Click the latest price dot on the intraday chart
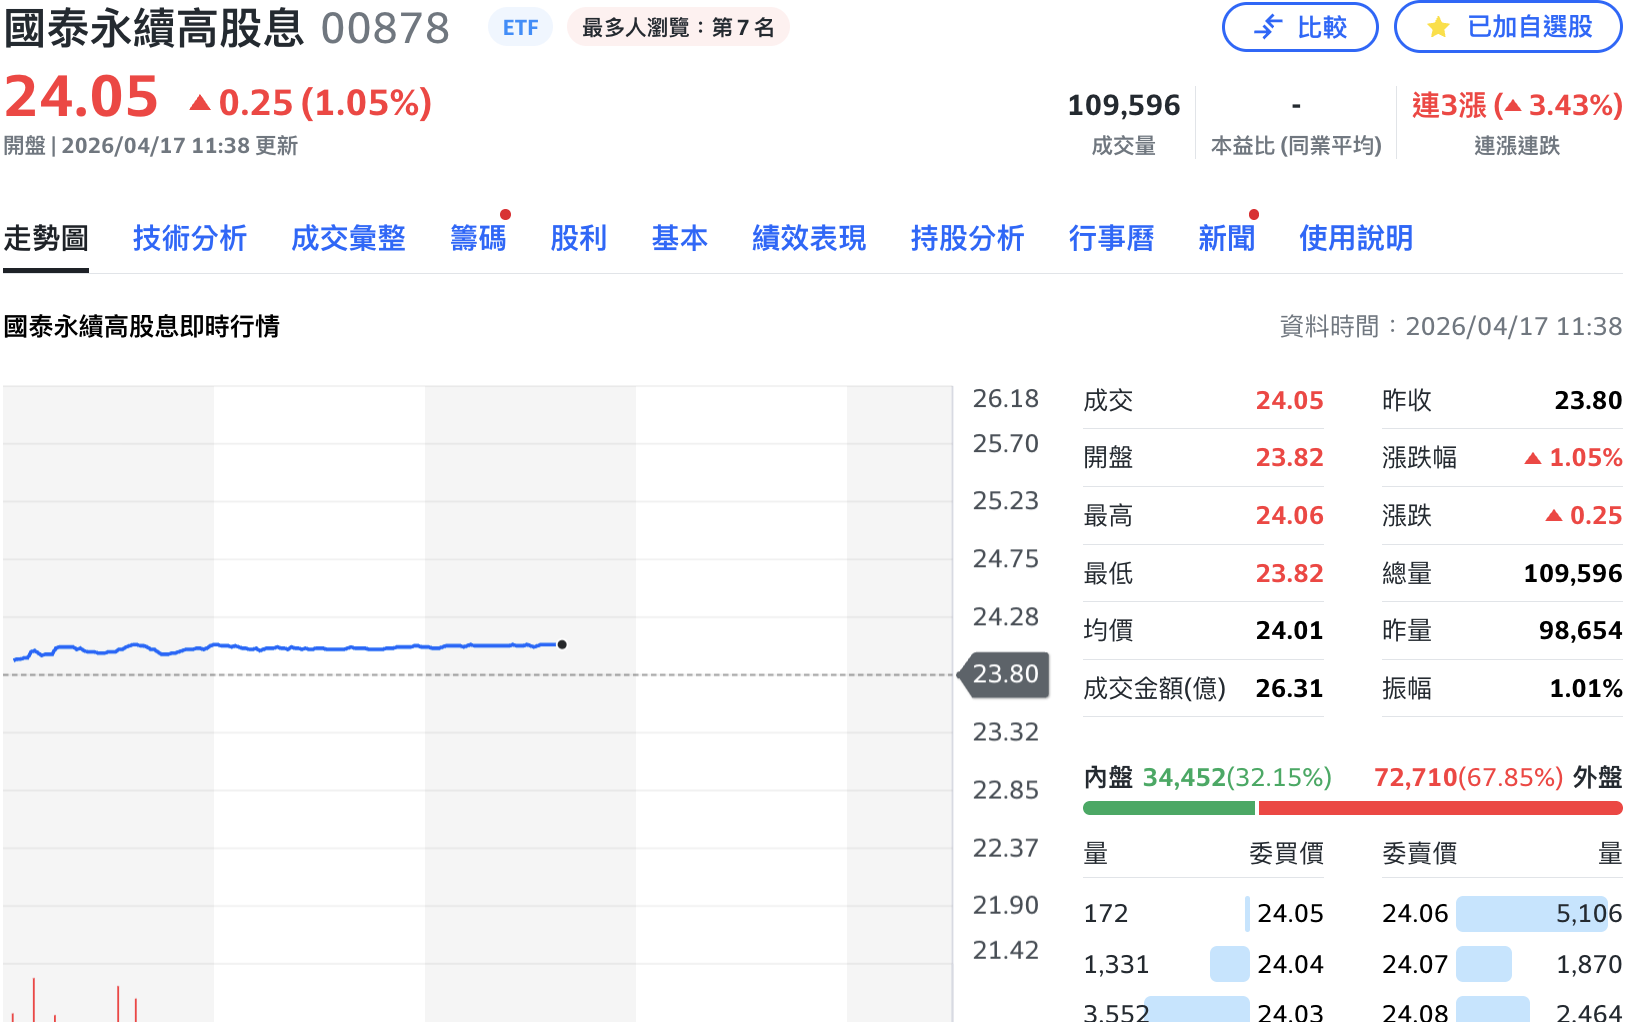The height and width of the screenshot is (1022, 1640). [562, 645]
